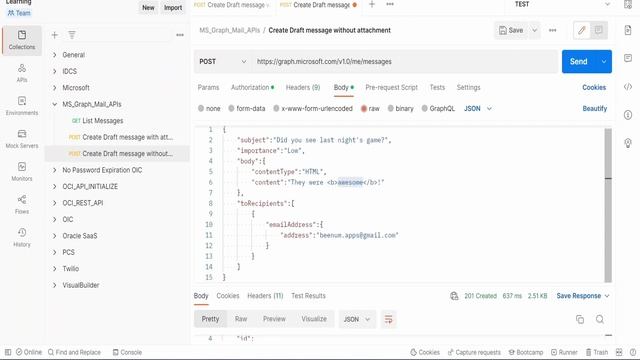Switch to the Headers (9) request tab
The height and width of the screenshot is (360, 640).
point(303,87)
